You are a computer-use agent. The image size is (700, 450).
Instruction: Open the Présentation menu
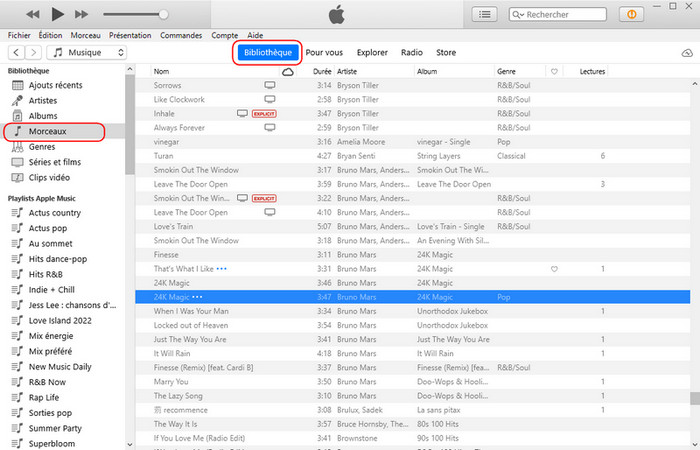pyautogui.click(x=129, y=35)
